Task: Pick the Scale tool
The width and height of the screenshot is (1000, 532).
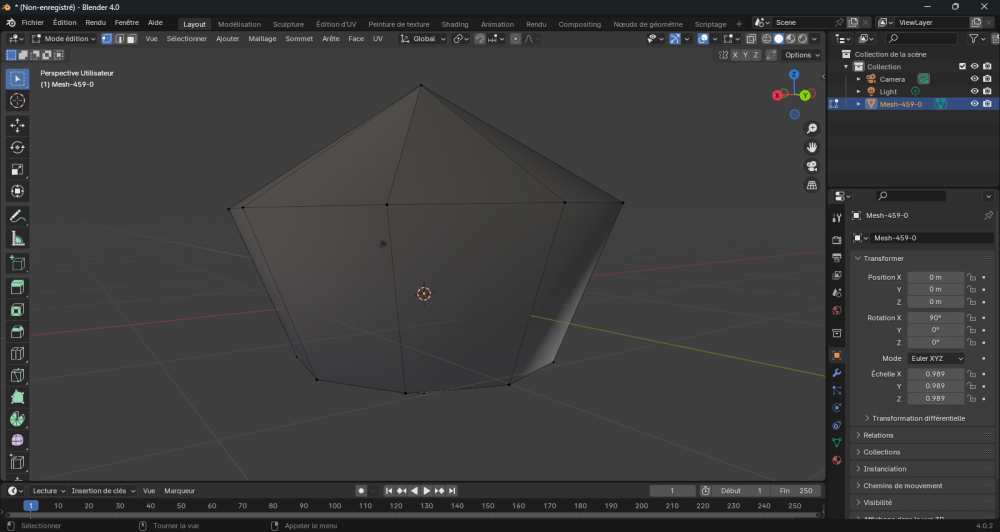Action: 17,170
